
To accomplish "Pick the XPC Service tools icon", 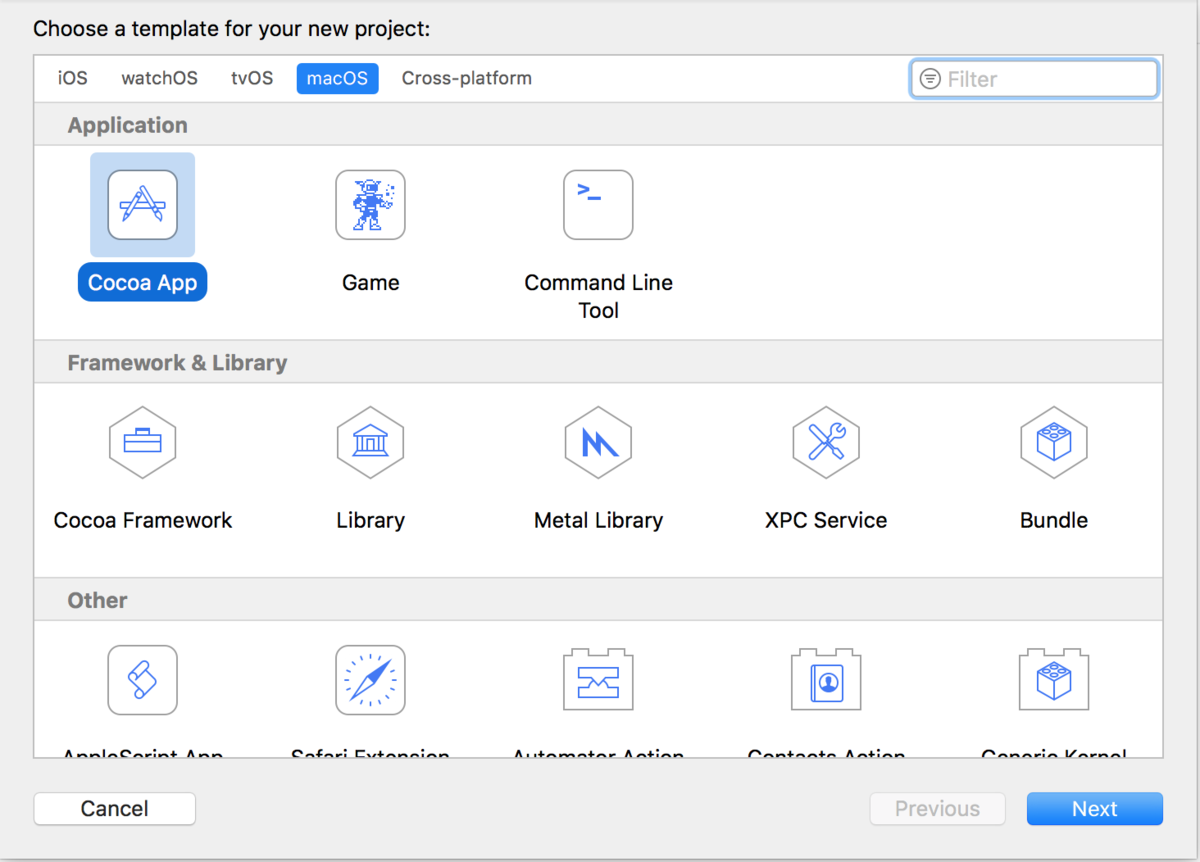I will point(826,442).
